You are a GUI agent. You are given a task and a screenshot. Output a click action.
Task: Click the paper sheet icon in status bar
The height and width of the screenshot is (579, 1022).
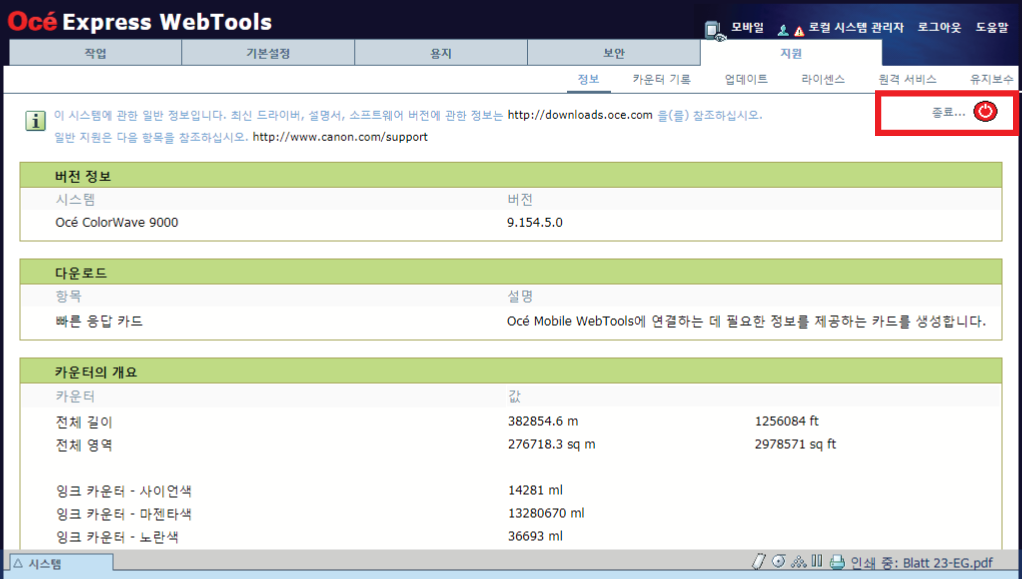(758, 561)
